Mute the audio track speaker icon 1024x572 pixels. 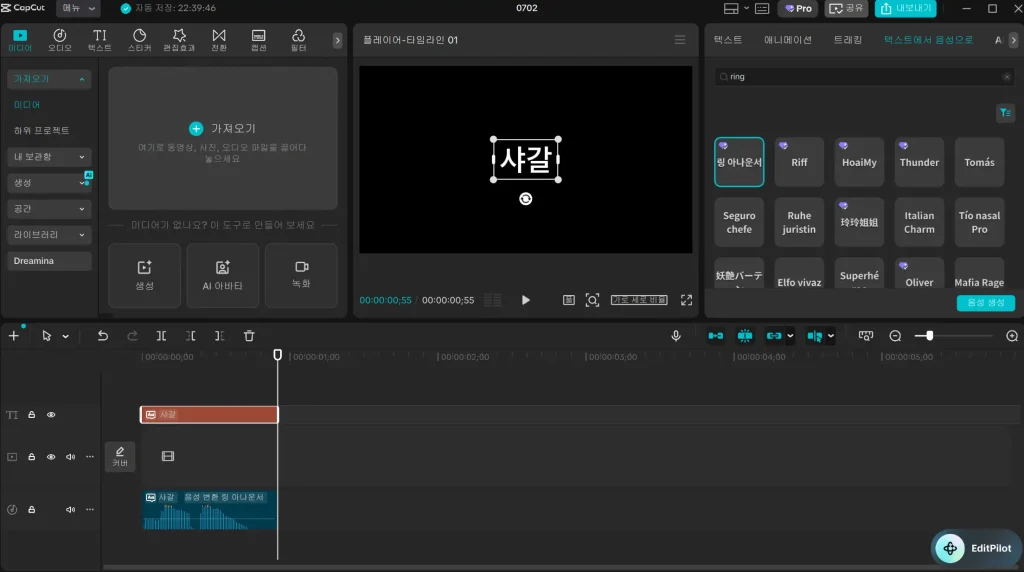tap(70, 509)
